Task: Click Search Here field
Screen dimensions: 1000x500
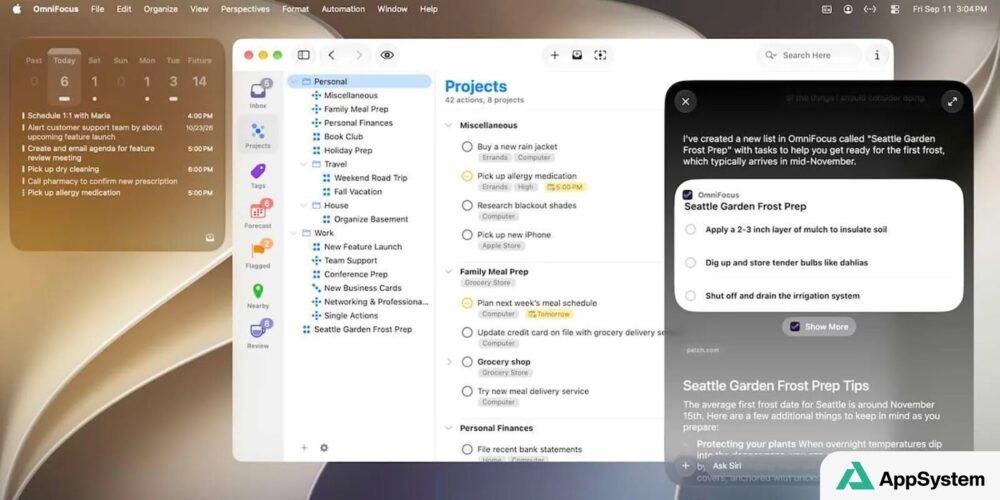Action: [809, 55]
